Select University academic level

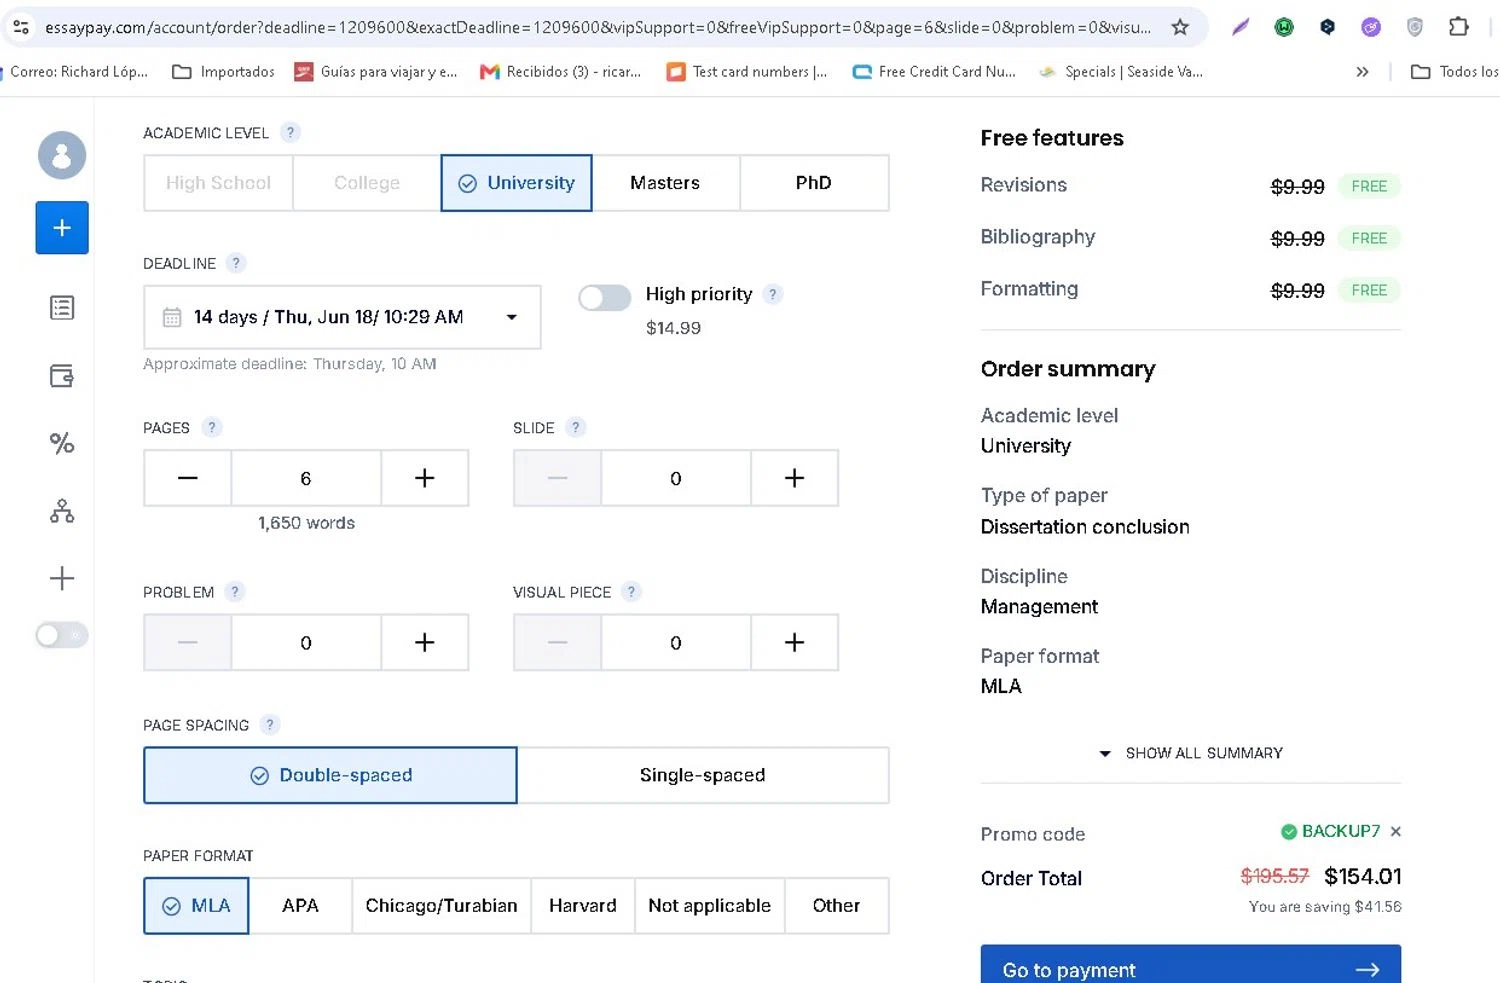(516, 183)
